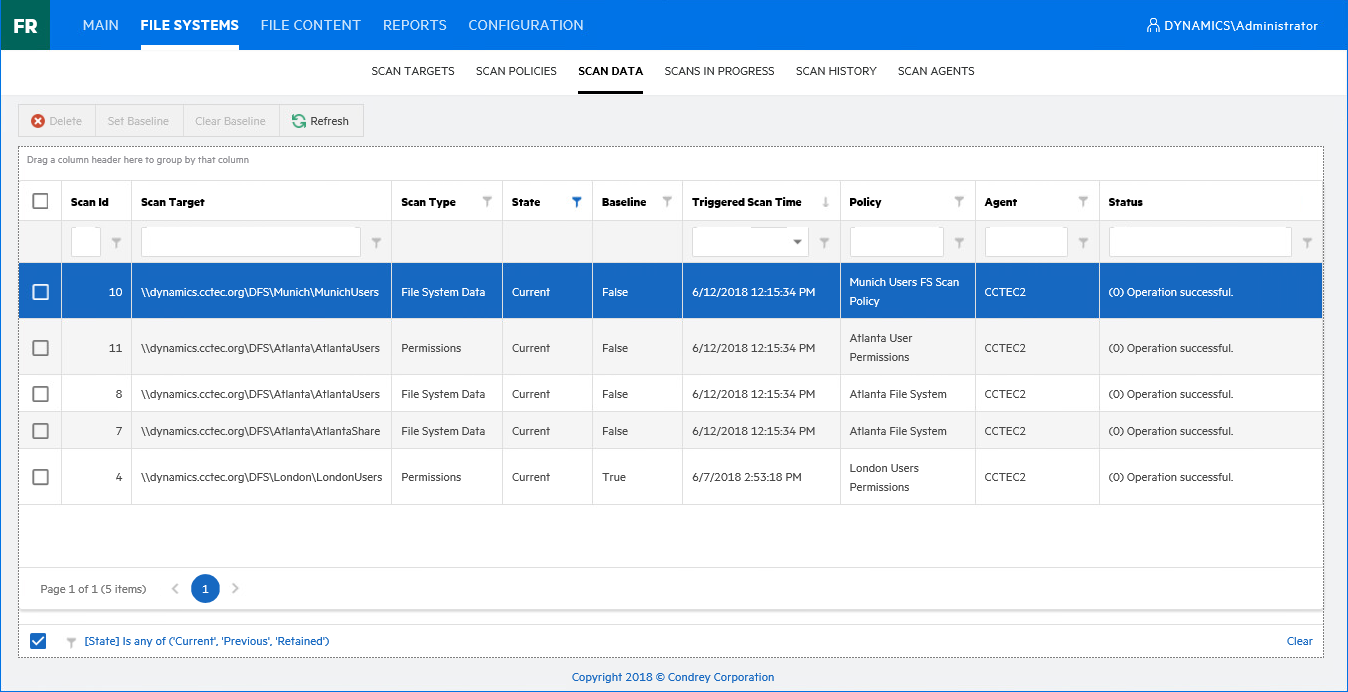Clear the applied State filter
The height and width of the screenshot is (692, 1348).
click(x=1299, y=641)
